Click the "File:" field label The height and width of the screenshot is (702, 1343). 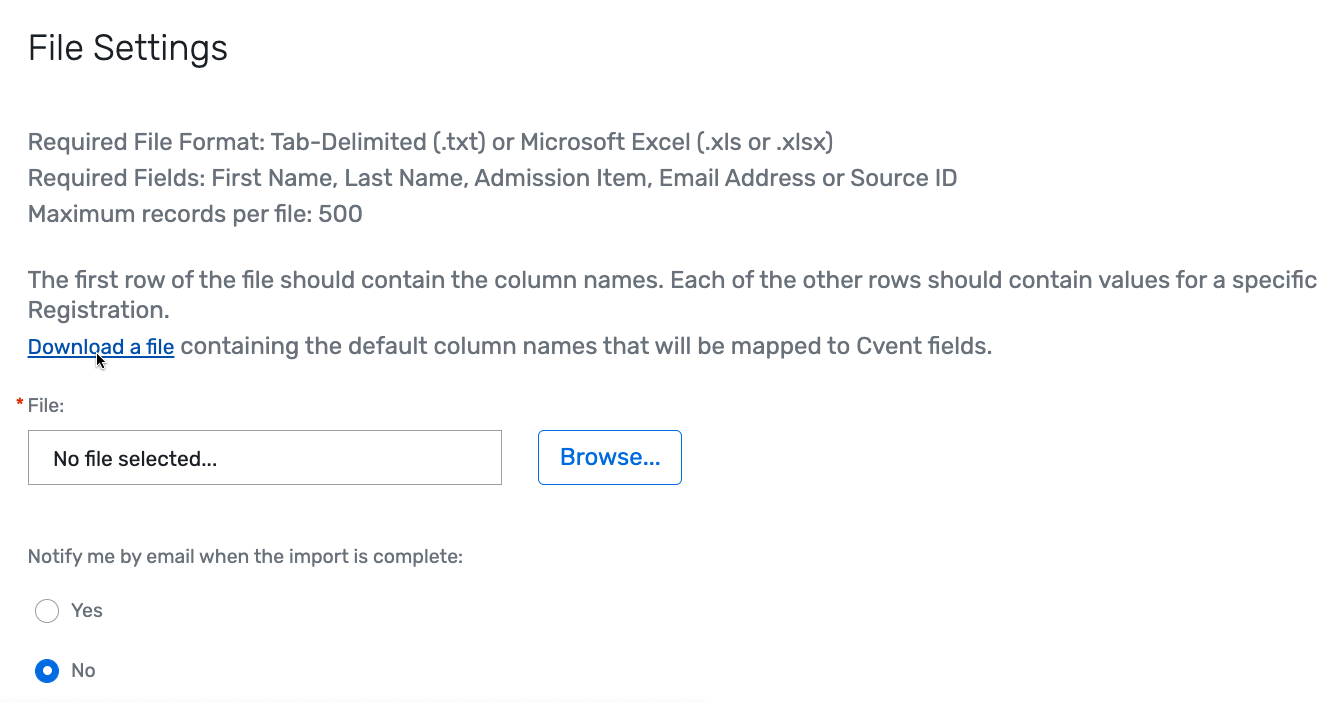46,405
